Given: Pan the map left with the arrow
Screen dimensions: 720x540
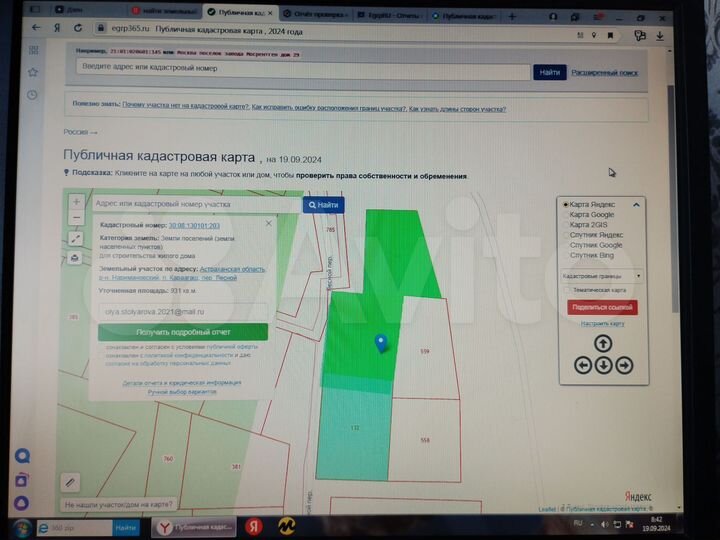Looking at the screenshot, I should 583,366.
